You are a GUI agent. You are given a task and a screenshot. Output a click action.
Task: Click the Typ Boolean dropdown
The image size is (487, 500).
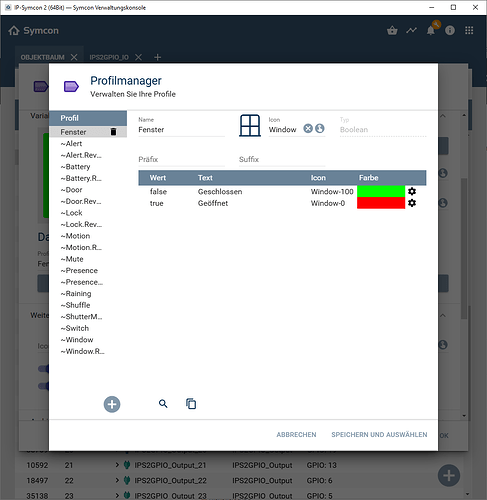coord(383,130)
